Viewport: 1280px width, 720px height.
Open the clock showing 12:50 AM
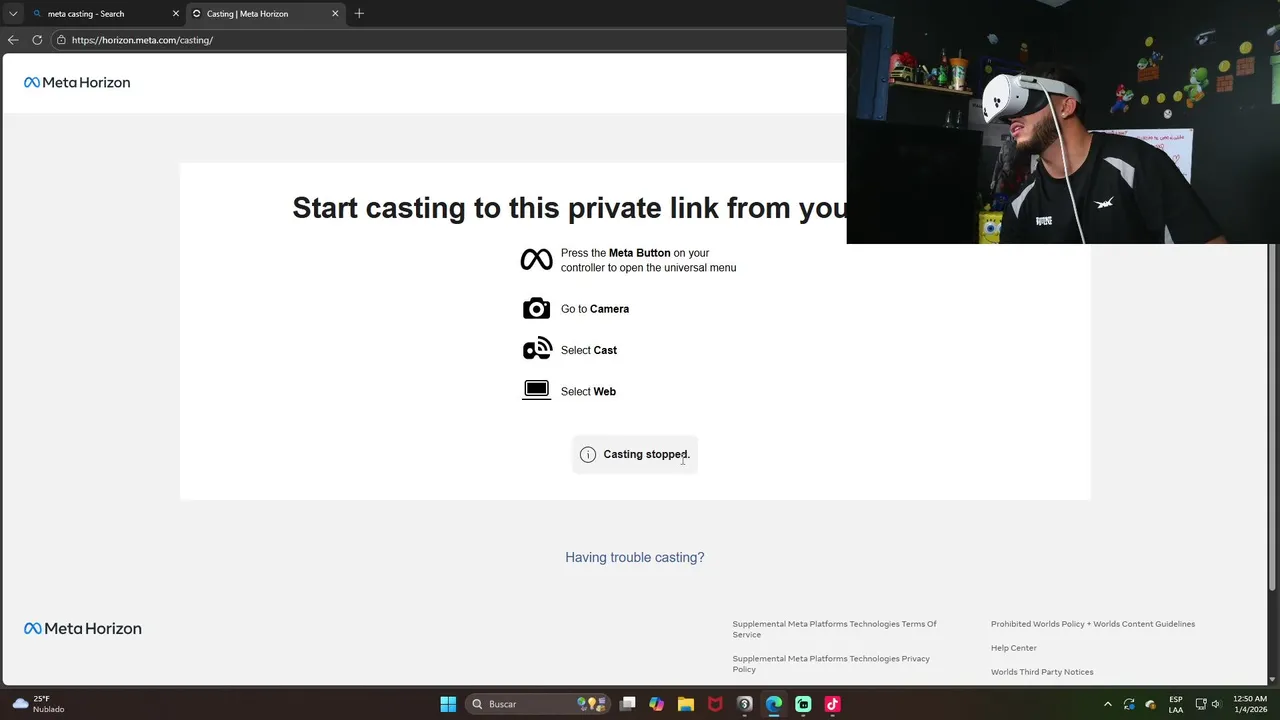pos(1250,704)
